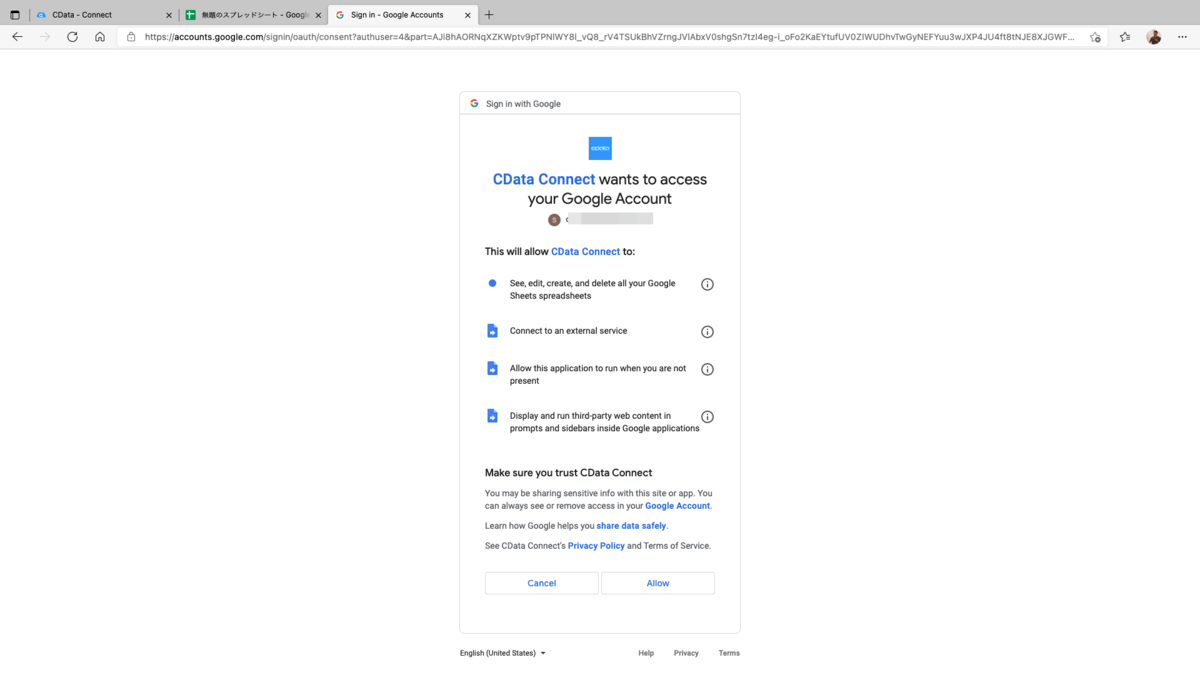Screen dimensions: 1200x675
Task: View info for run when not present
Action: click(707, 369)
